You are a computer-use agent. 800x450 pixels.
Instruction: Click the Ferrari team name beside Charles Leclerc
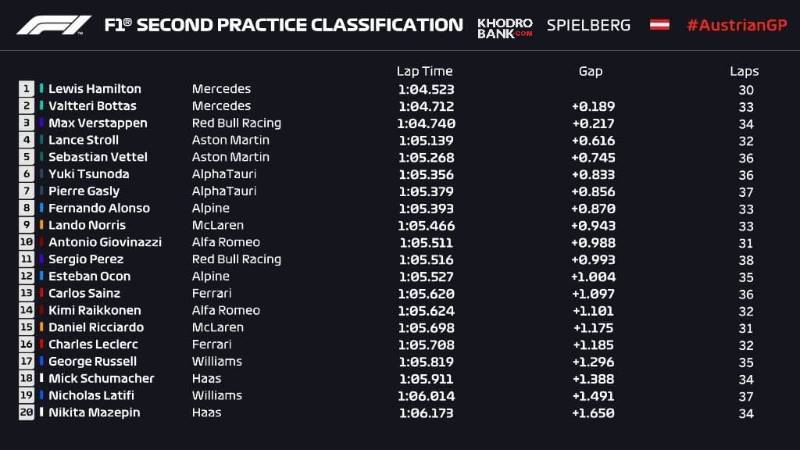tap(211, 344)
